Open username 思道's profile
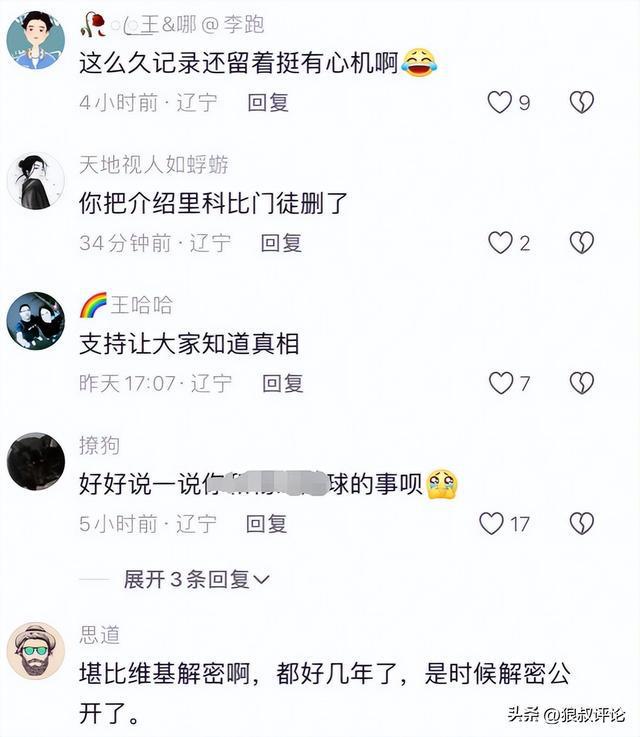This screenshot has width=640, height=737. 100,635
